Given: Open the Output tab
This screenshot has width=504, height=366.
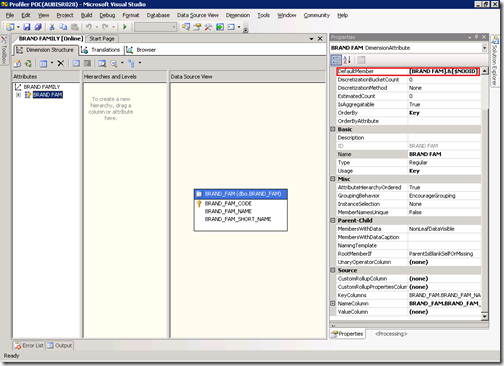Looking at the screenshot, I should pyautogui.click(x=60, y=346).
